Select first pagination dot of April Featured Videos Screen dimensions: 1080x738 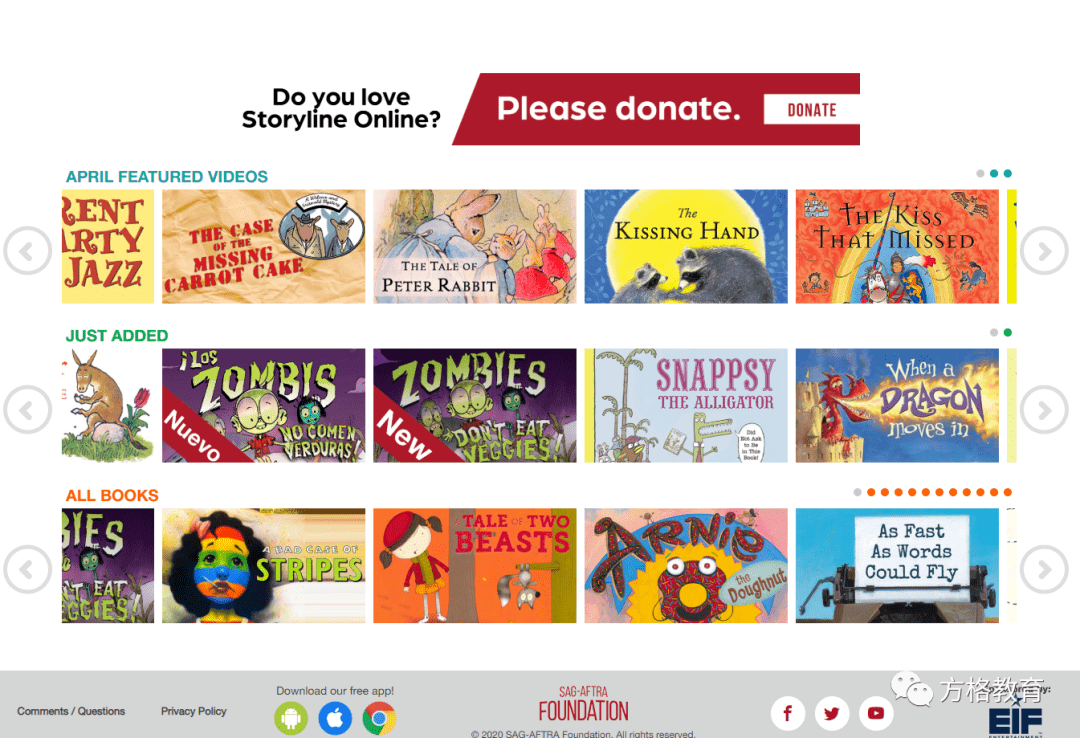coord(980,174)
